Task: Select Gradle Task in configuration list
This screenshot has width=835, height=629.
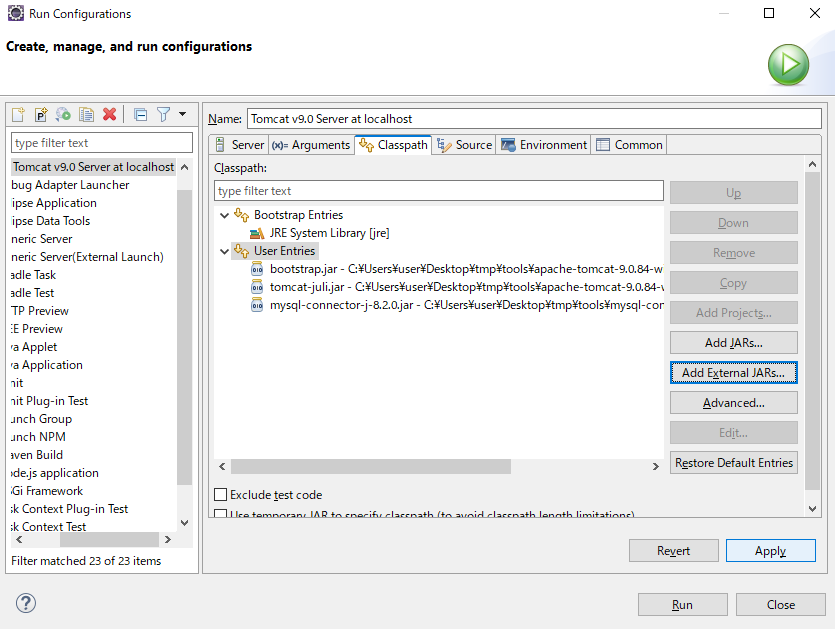Action: tap(34, 275)
